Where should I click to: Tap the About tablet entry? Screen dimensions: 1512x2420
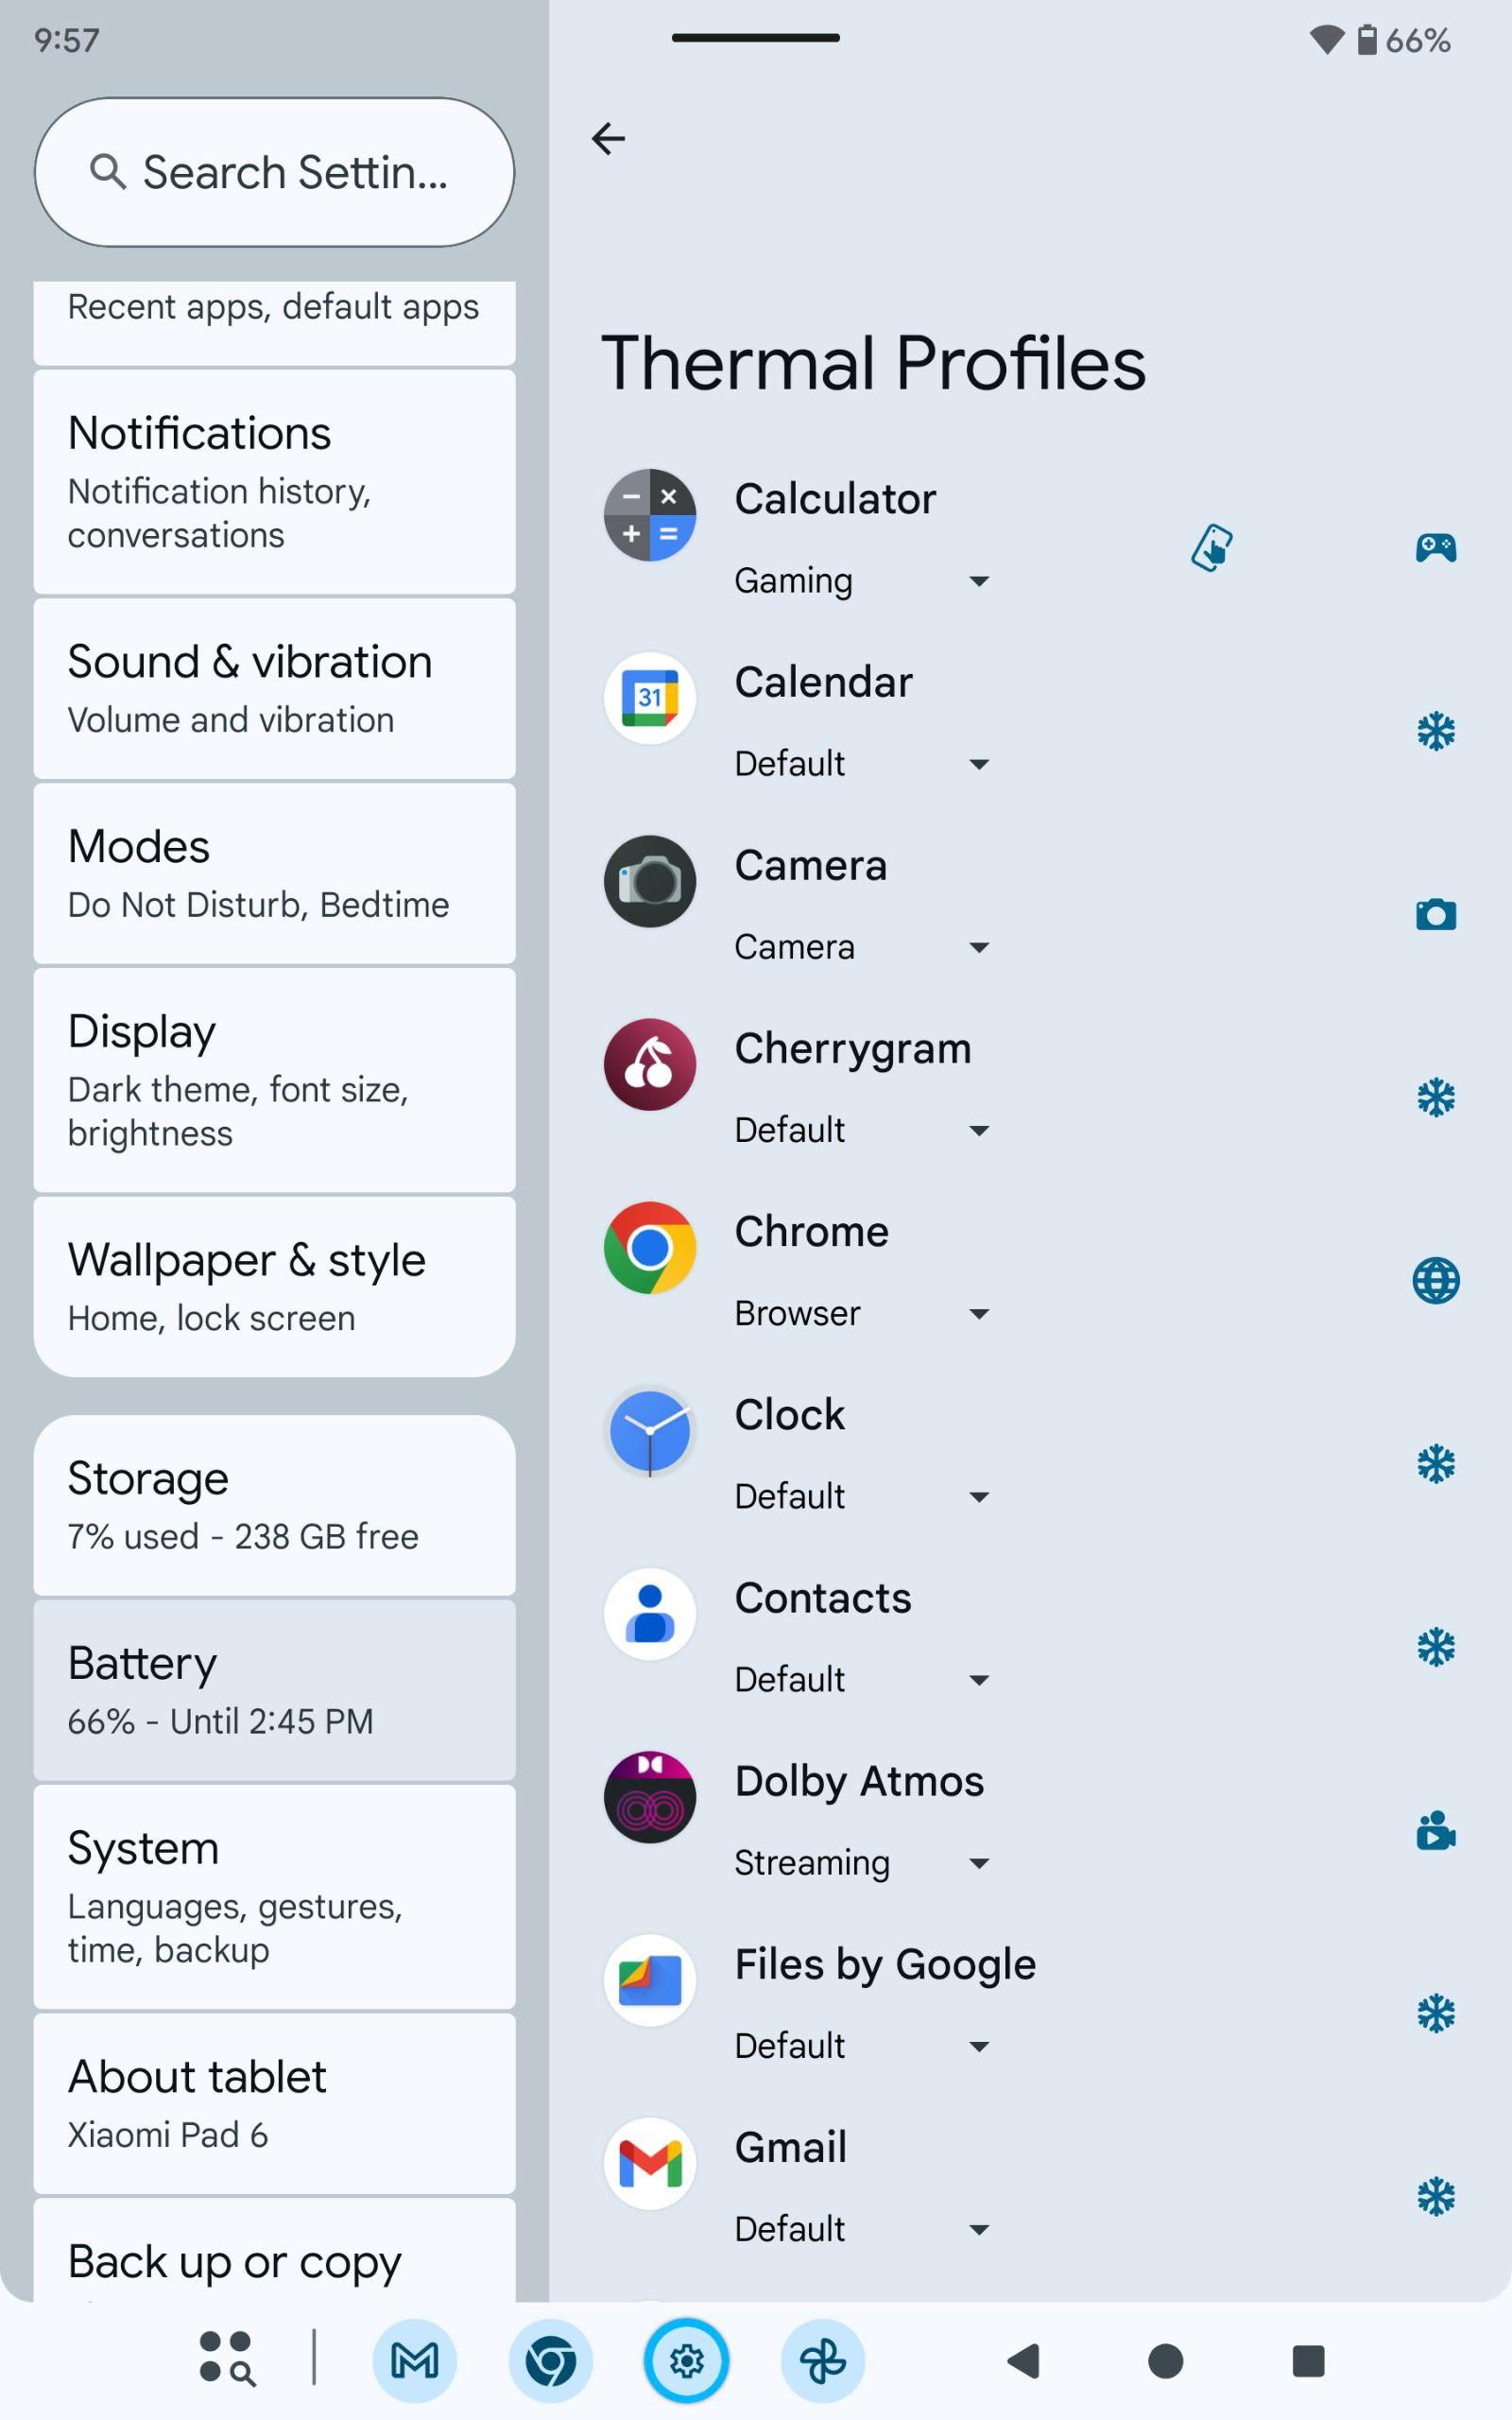[274, 2103]
